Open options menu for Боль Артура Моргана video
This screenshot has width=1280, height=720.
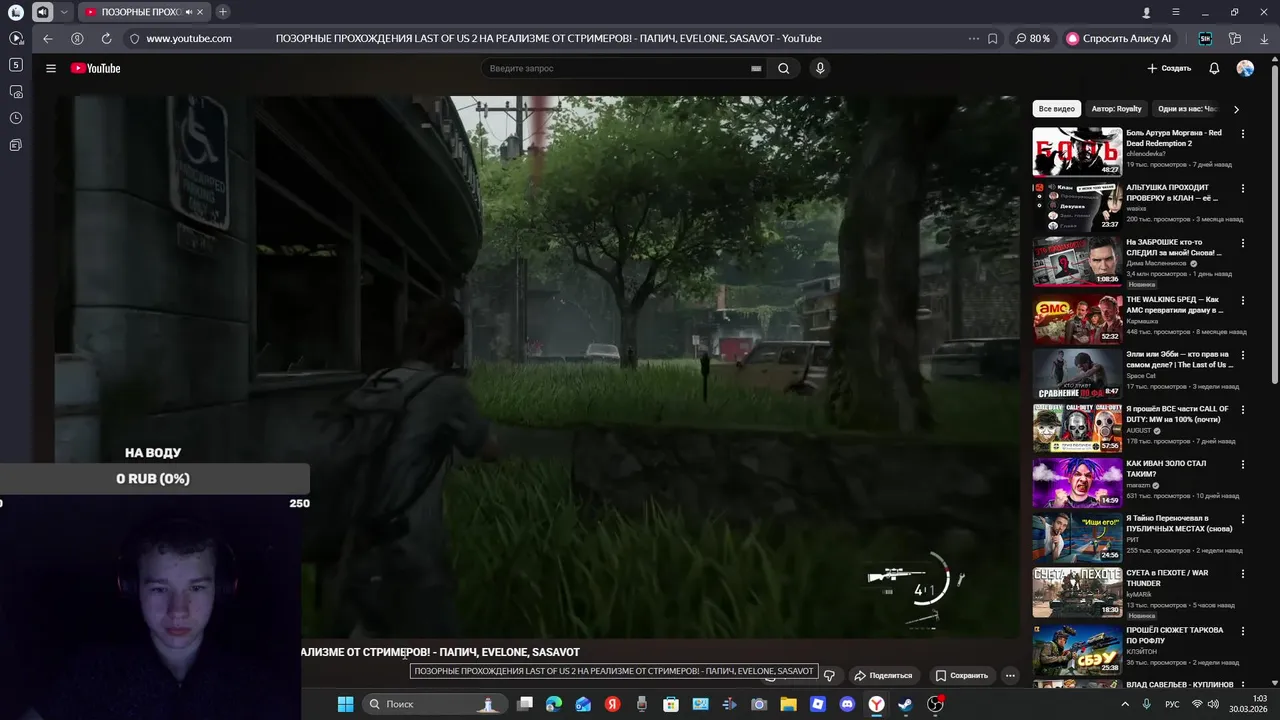click(x=1243, y=134)
